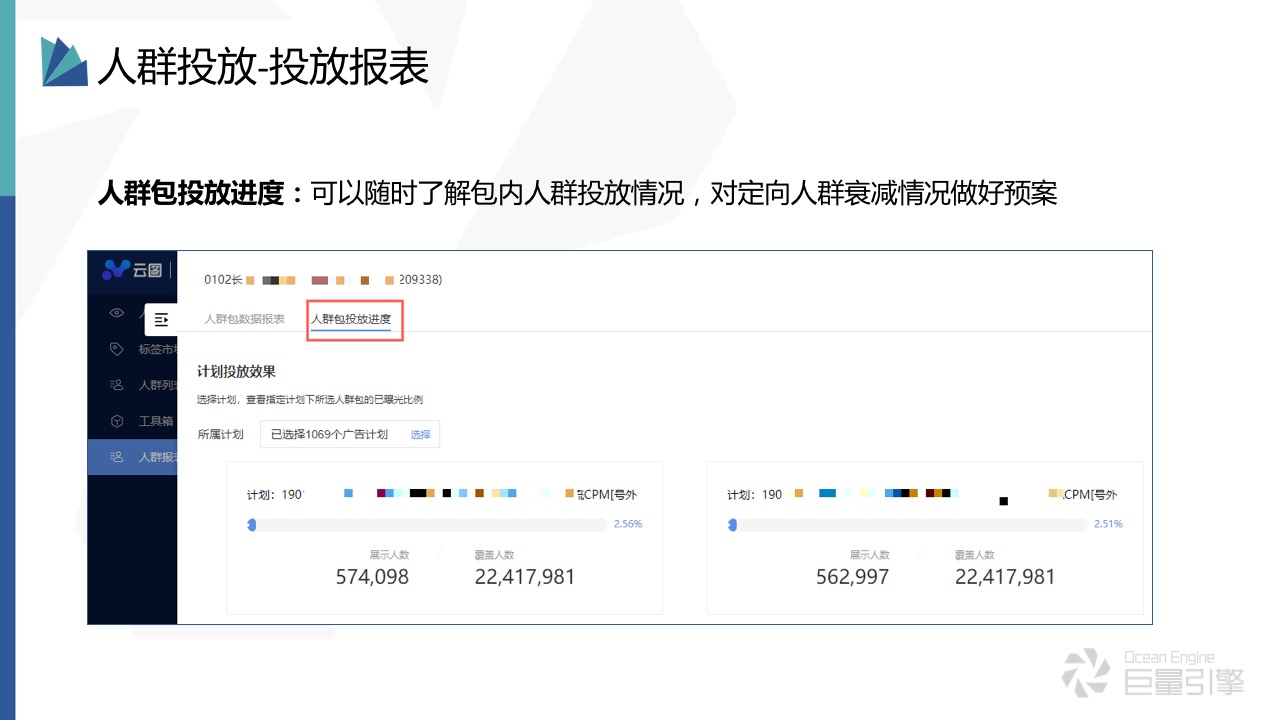This screenshot has height=720, width=1280.
Task: Click the 2.51% progress value
Action: [1108, 524]
